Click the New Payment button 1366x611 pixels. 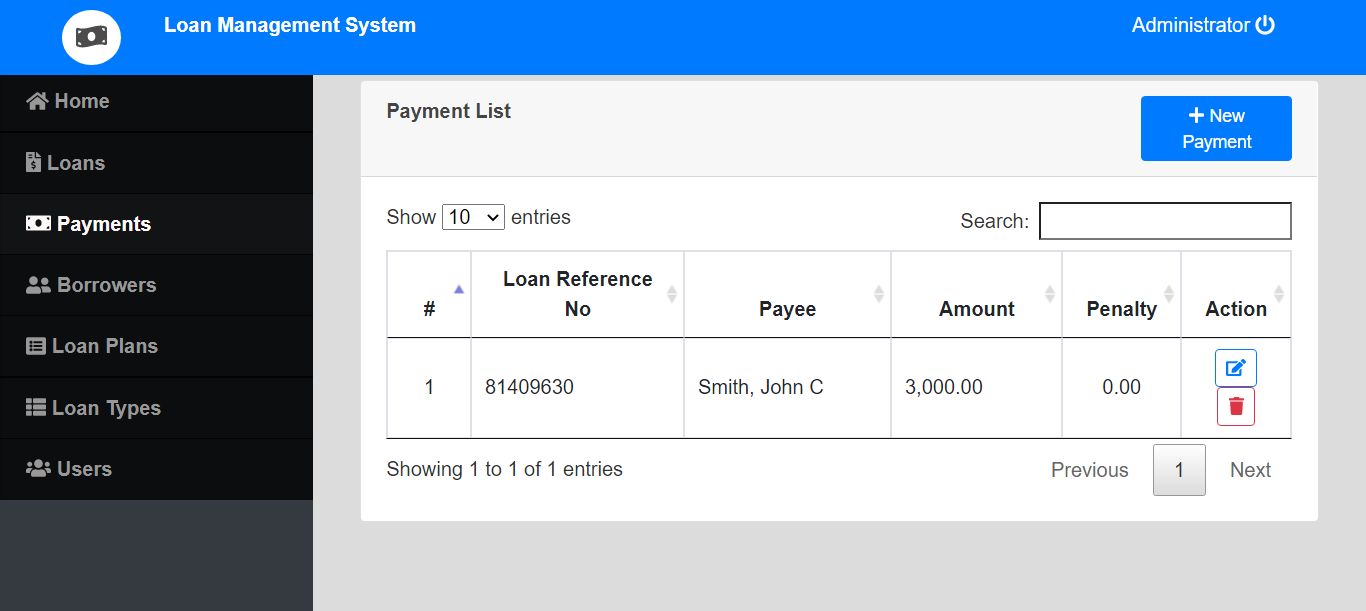pyautogui.click(x=1216, y=128)
